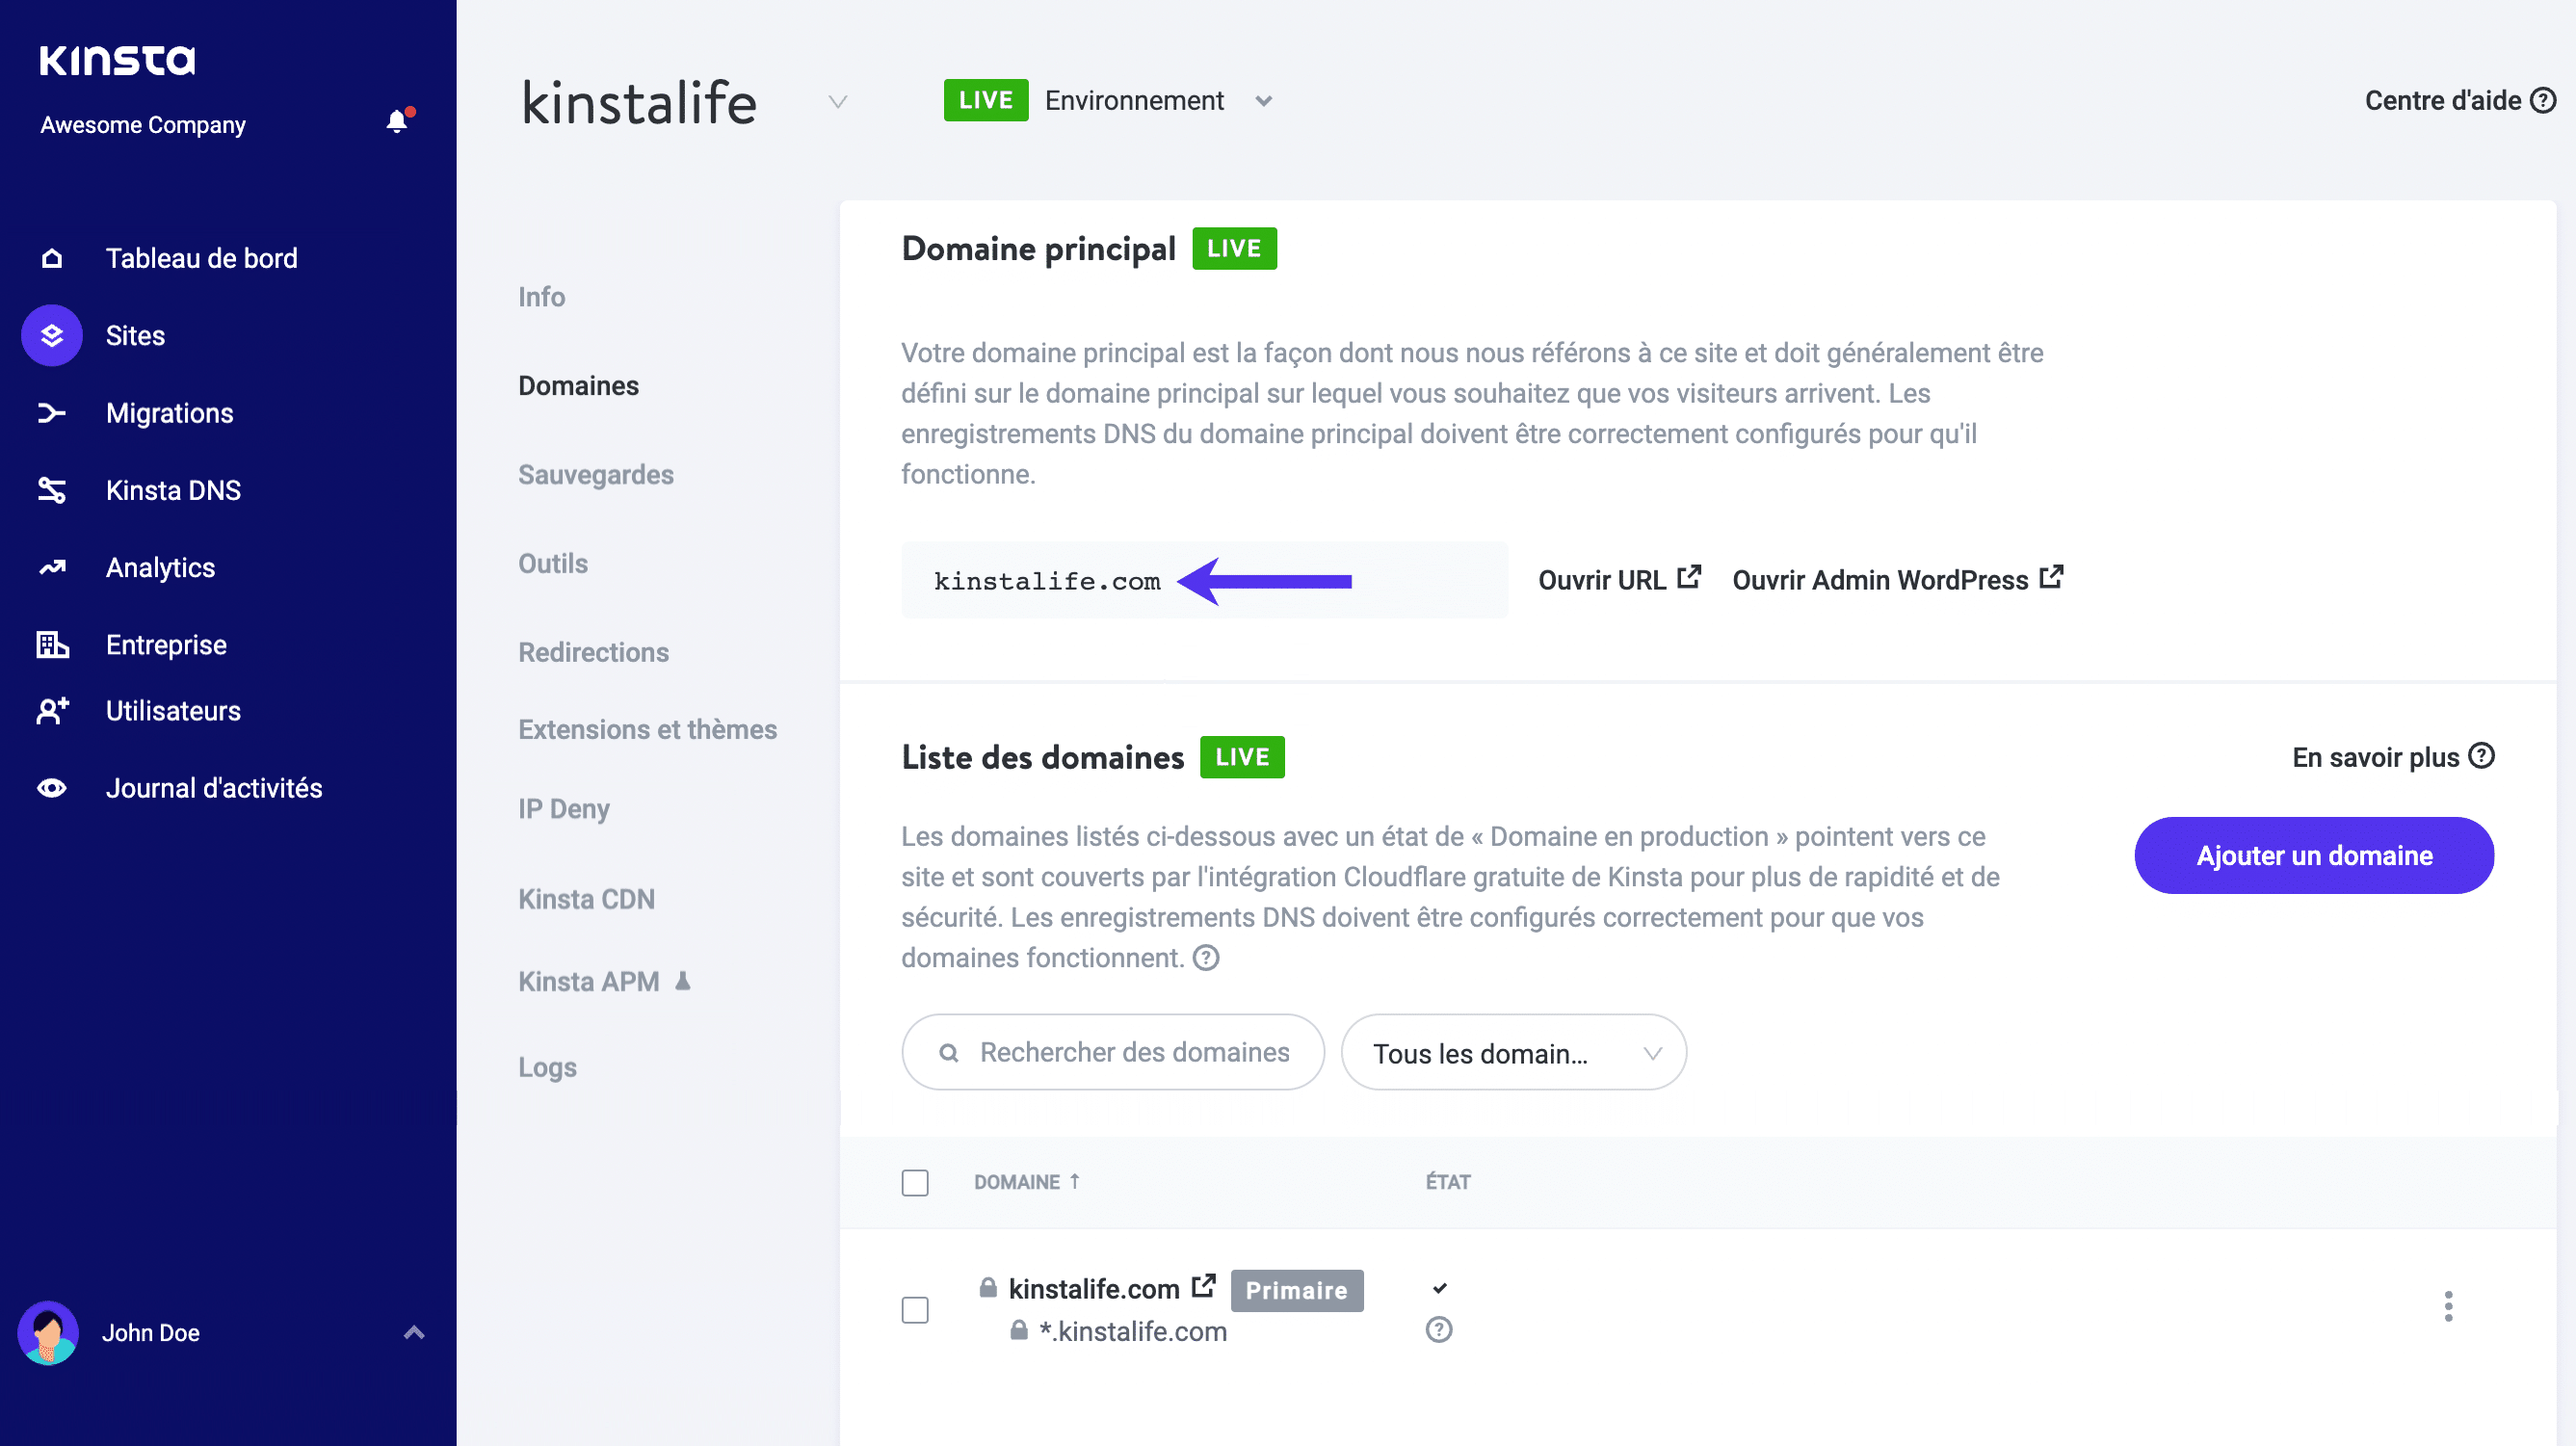Viewport: 2576px width, 1446px height.
Task: Open the Environnement dropdown
Action: coord(1263,101)
